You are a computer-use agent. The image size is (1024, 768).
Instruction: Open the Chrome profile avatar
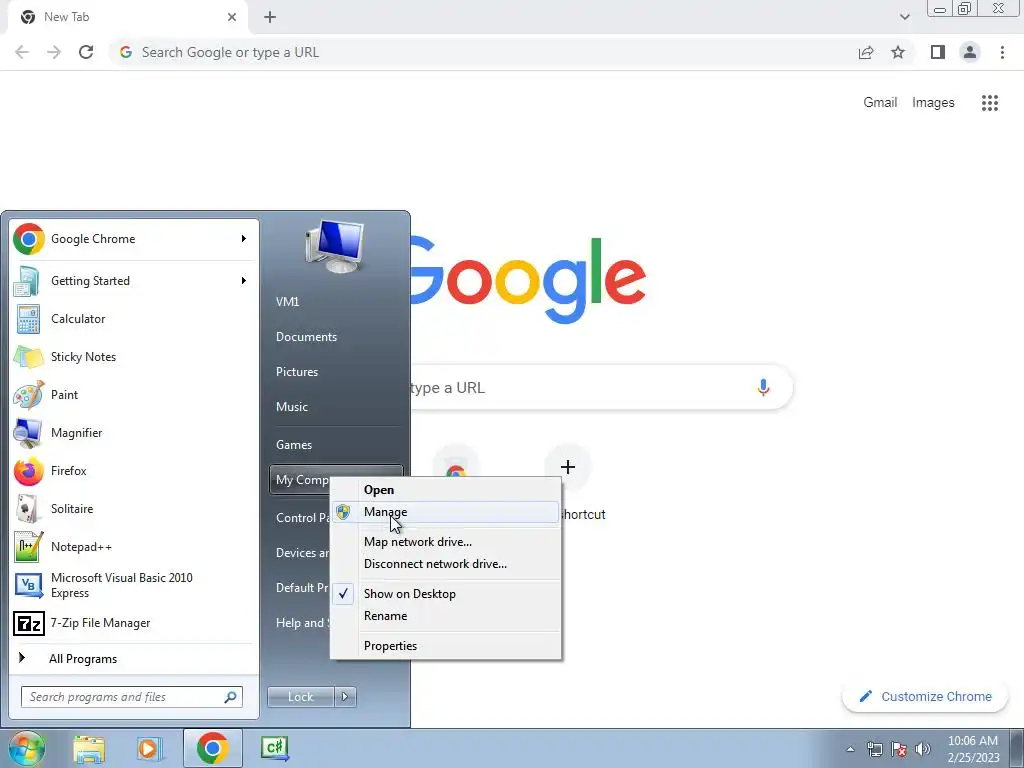tap(970, 52)
